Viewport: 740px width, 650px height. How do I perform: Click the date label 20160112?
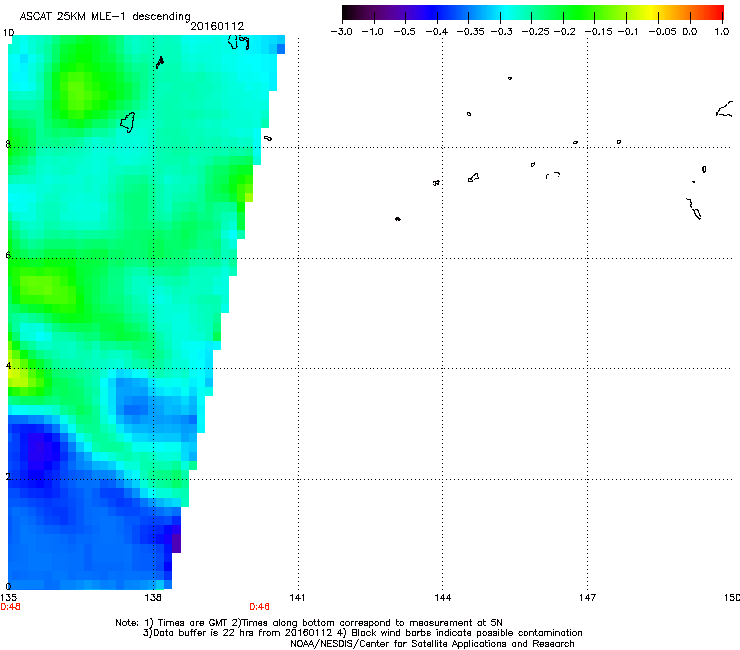217,26
